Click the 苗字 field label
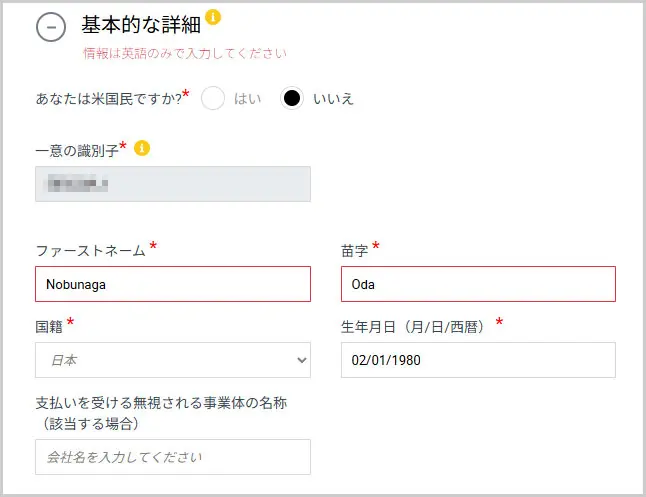This screenshot has height=497, width=646. click(354, 249)
